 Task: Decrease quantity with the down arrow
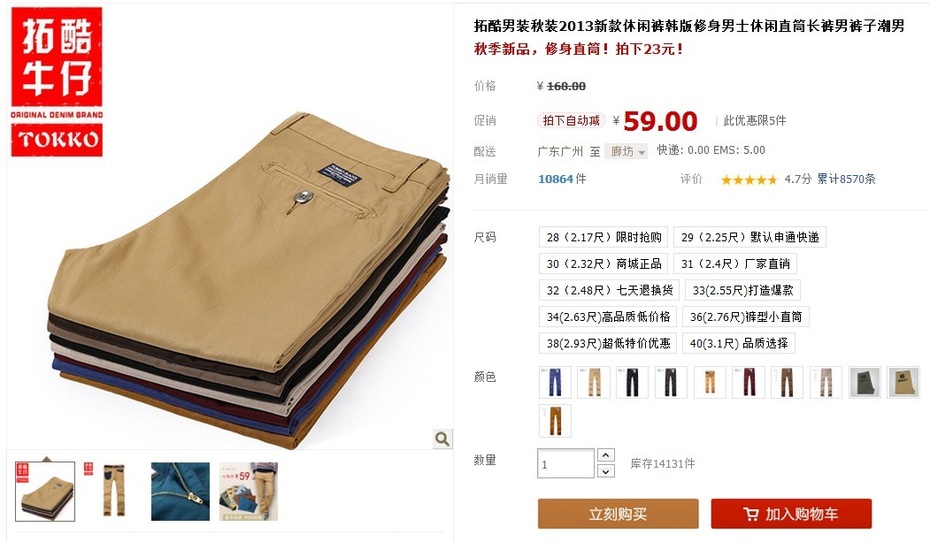[x=606, y=471]
